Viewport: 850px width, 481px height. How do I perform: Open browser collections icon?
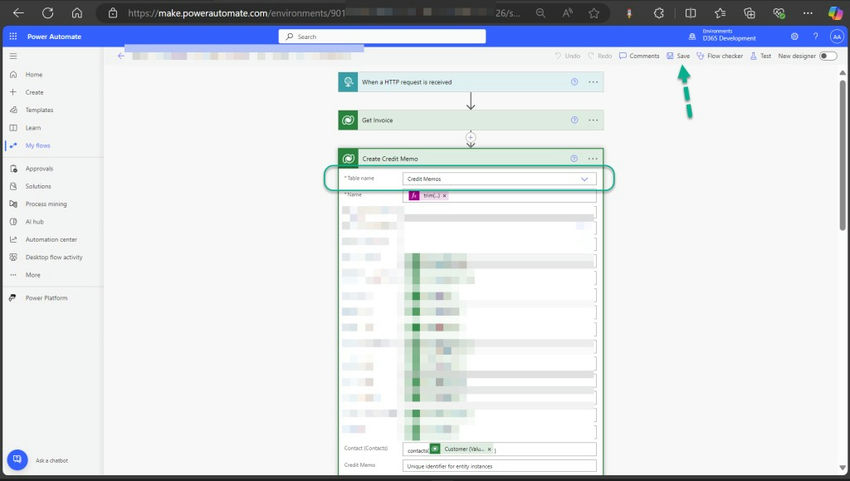point(749,13)
